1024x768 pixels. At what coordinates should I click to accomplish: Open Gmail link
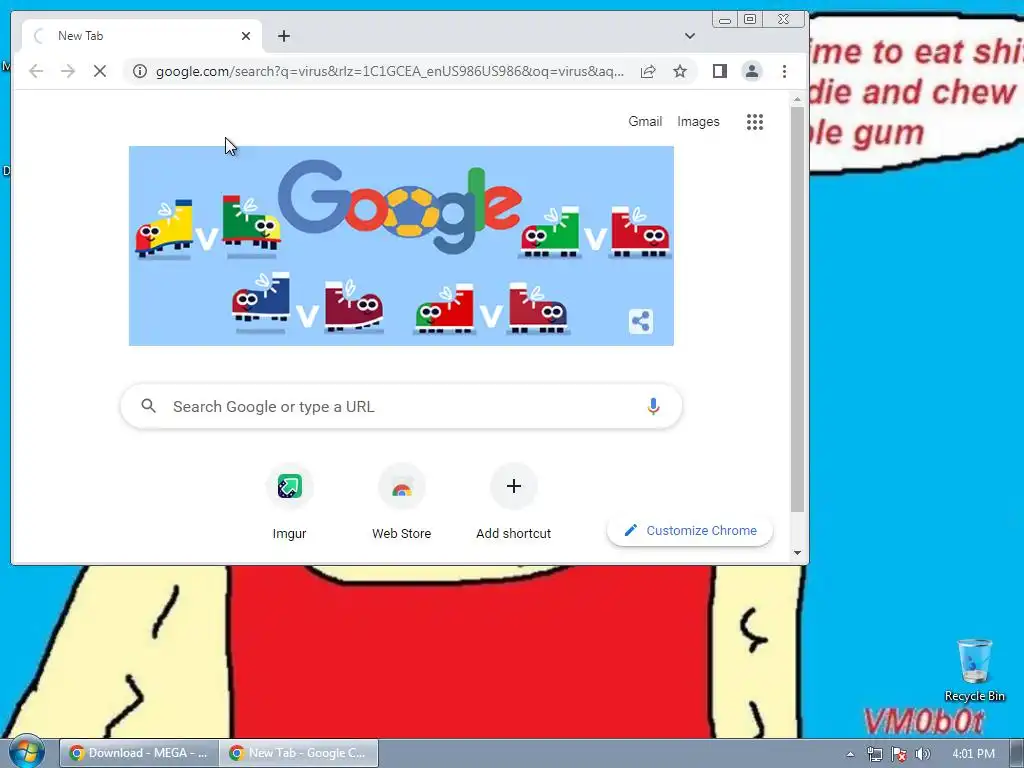[x=645, y=121]
